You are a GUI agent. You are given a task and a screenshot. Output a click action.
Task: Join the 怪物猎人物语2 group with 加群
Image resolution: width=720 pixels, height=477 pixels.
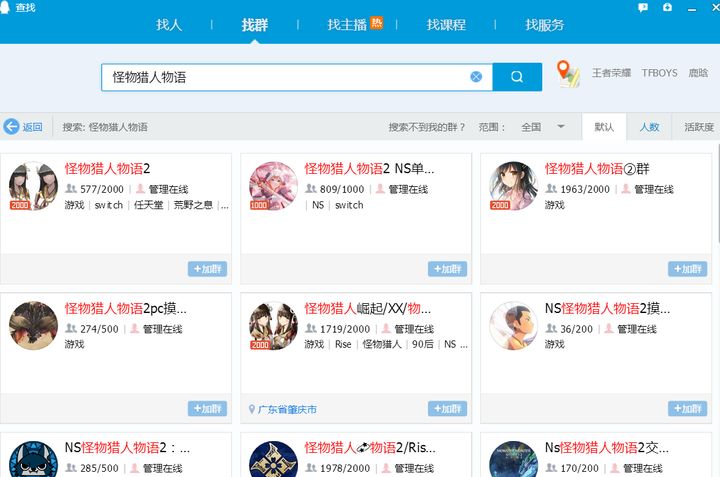coord(207,269)
